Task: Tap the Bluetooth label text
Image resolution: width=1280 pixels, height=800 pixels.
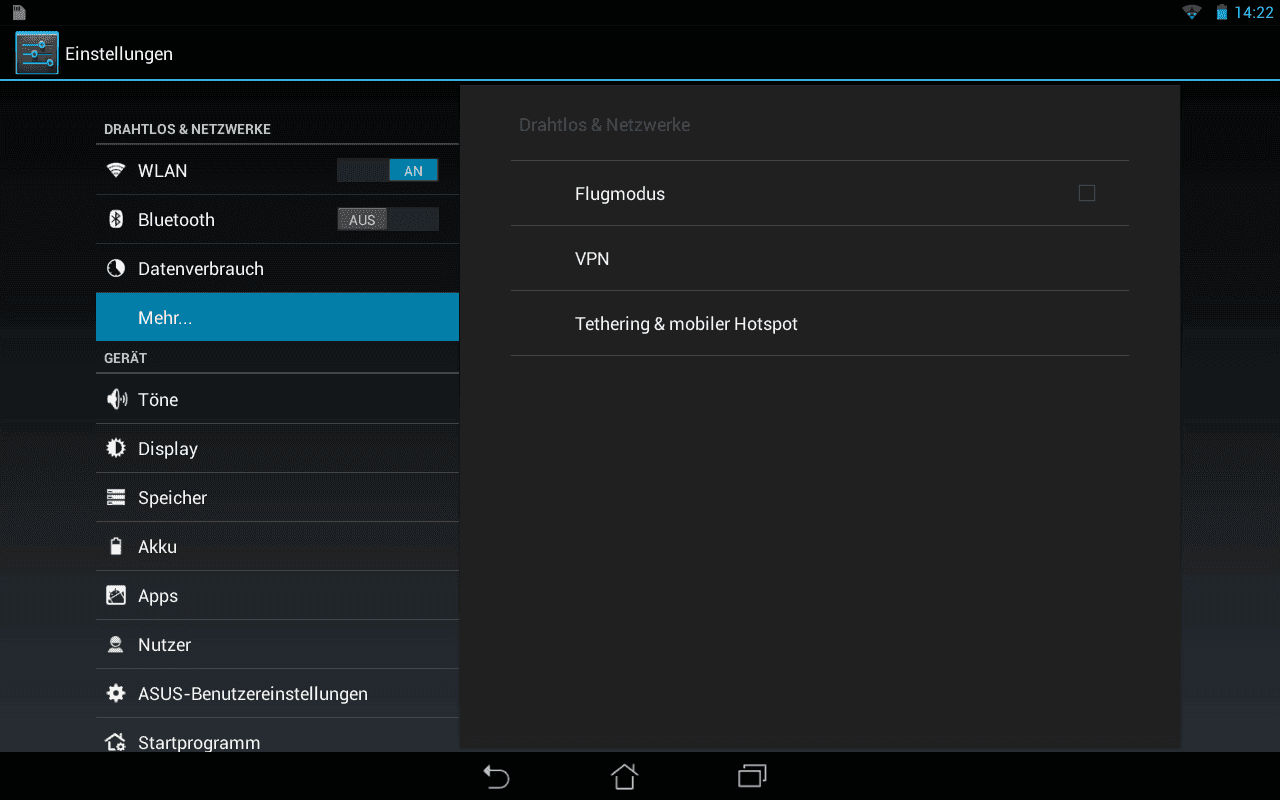Action: [176, 219]
